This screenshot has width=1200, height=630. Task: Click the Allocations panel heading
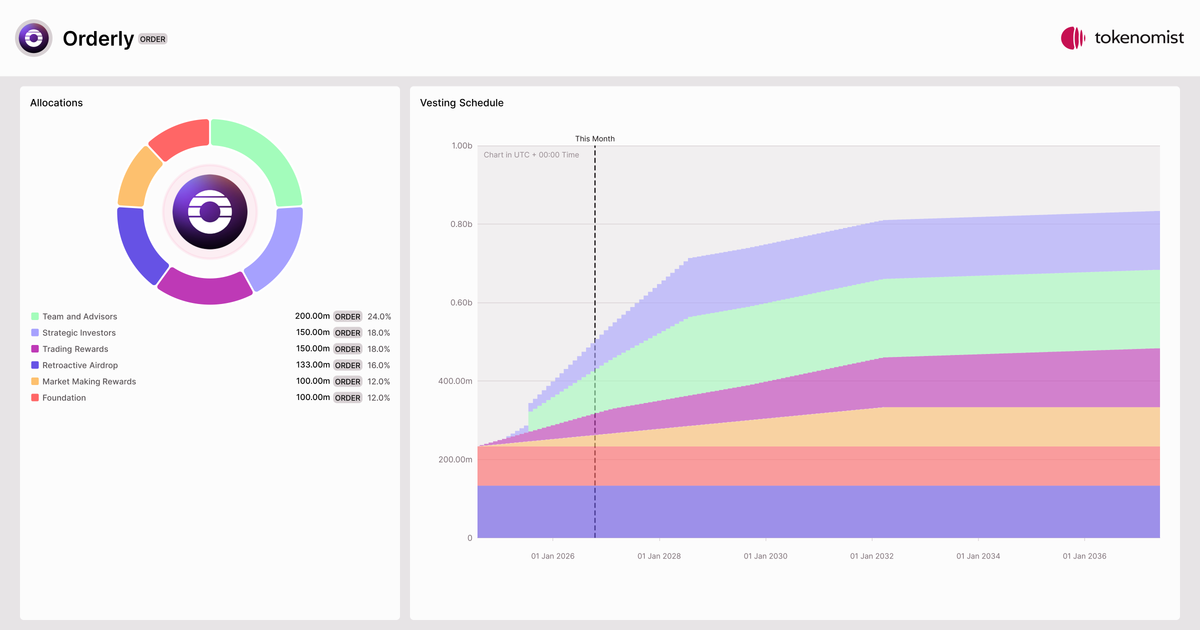56,103
